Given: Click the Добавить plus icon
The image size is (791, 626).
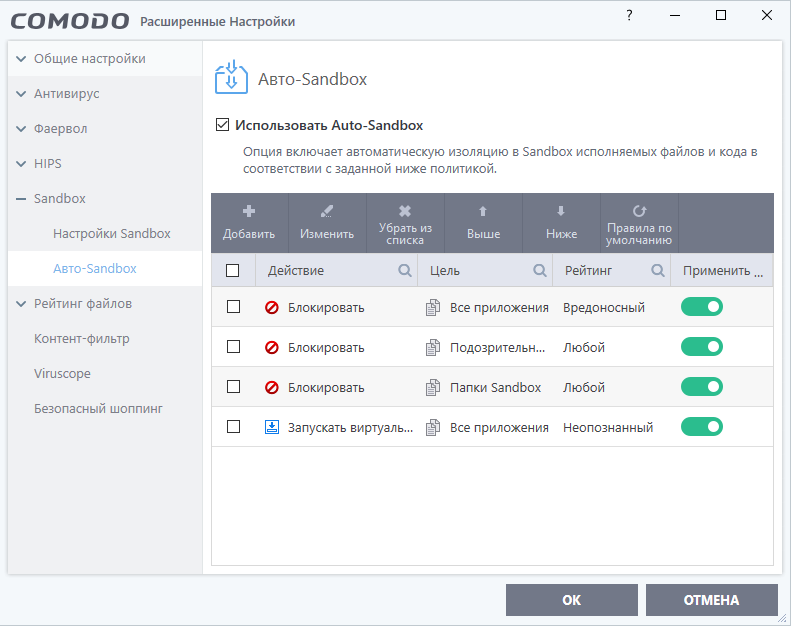Looking at the screenshot, I should click(249, 211).
